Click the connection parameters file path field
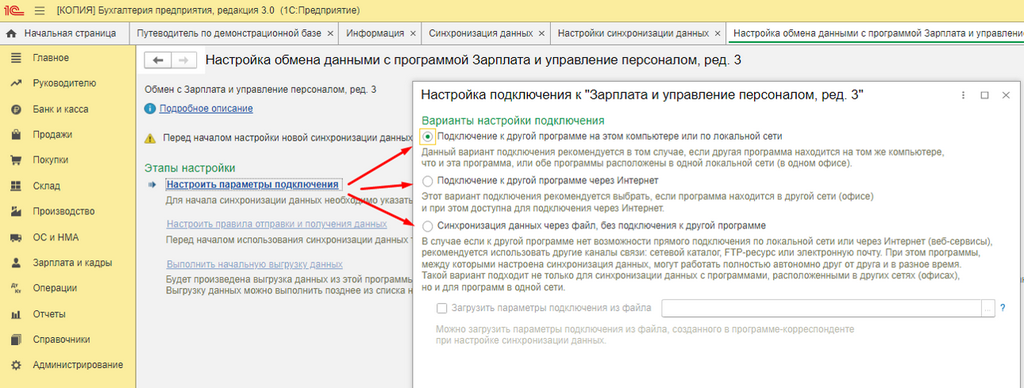Image resolution: width=1024 pixels, height=388 pixels. (822, 308)
